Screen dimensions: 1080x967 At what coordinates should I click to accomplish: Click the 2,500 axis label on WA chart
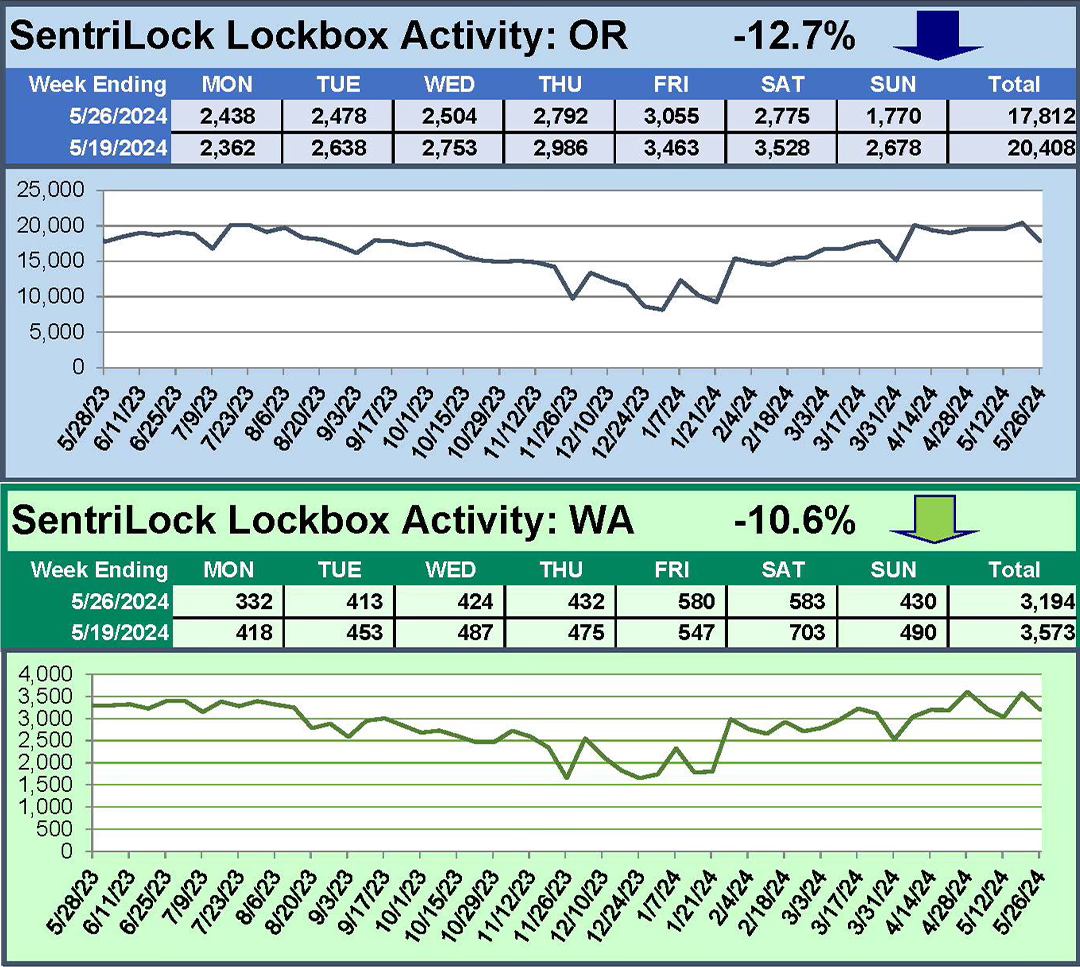point(45,740)
